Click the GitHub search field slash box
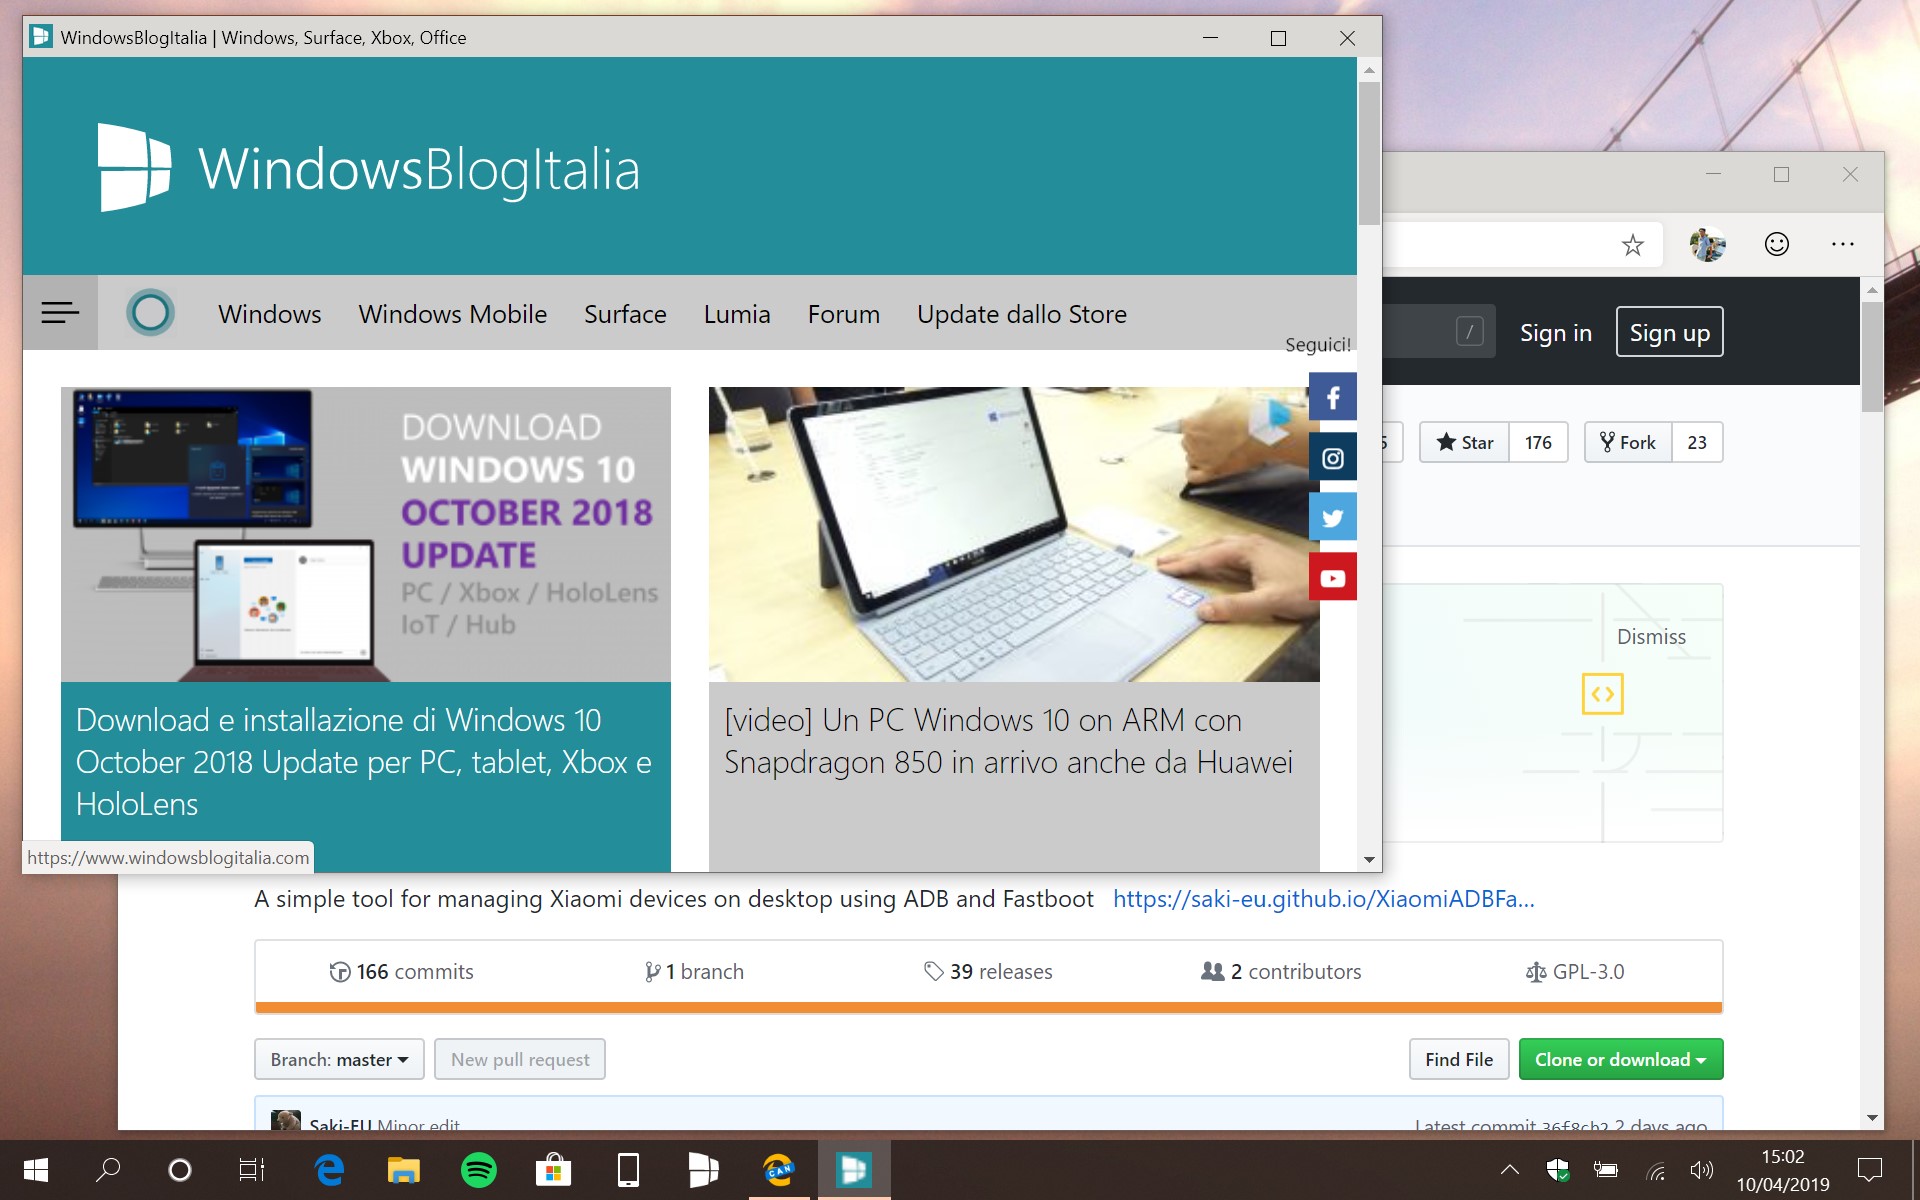This screenshot has height=1200, width=1920. tap(1469, 331)
